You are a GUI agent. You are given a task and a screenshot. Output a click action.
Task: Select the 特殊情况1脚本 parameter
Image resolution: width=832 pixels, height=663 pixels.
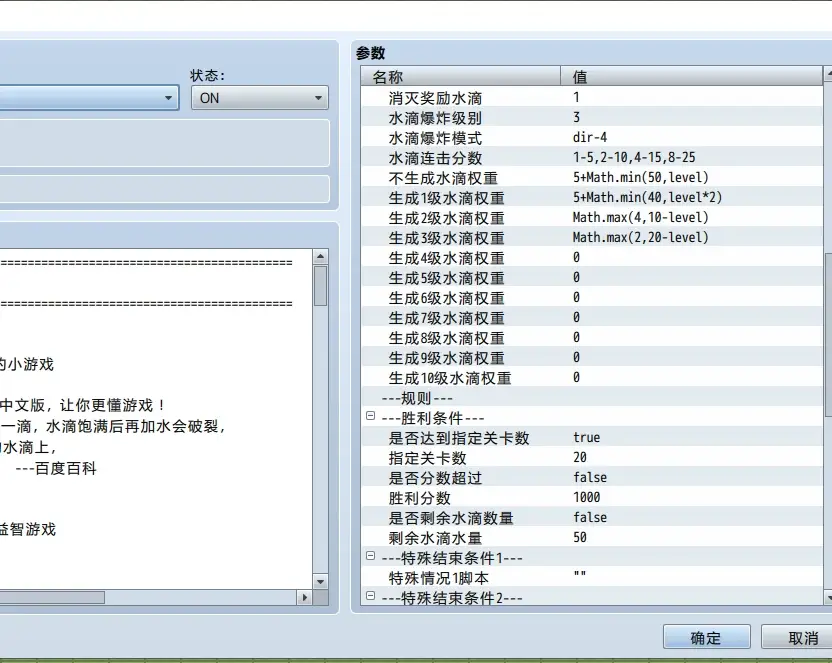pos(438,578)
